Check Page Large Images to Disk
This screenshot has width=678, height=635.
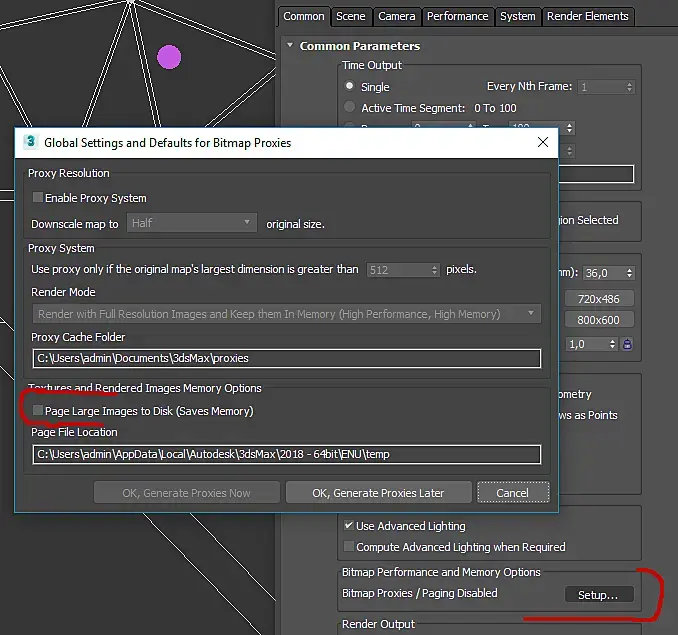38,410
